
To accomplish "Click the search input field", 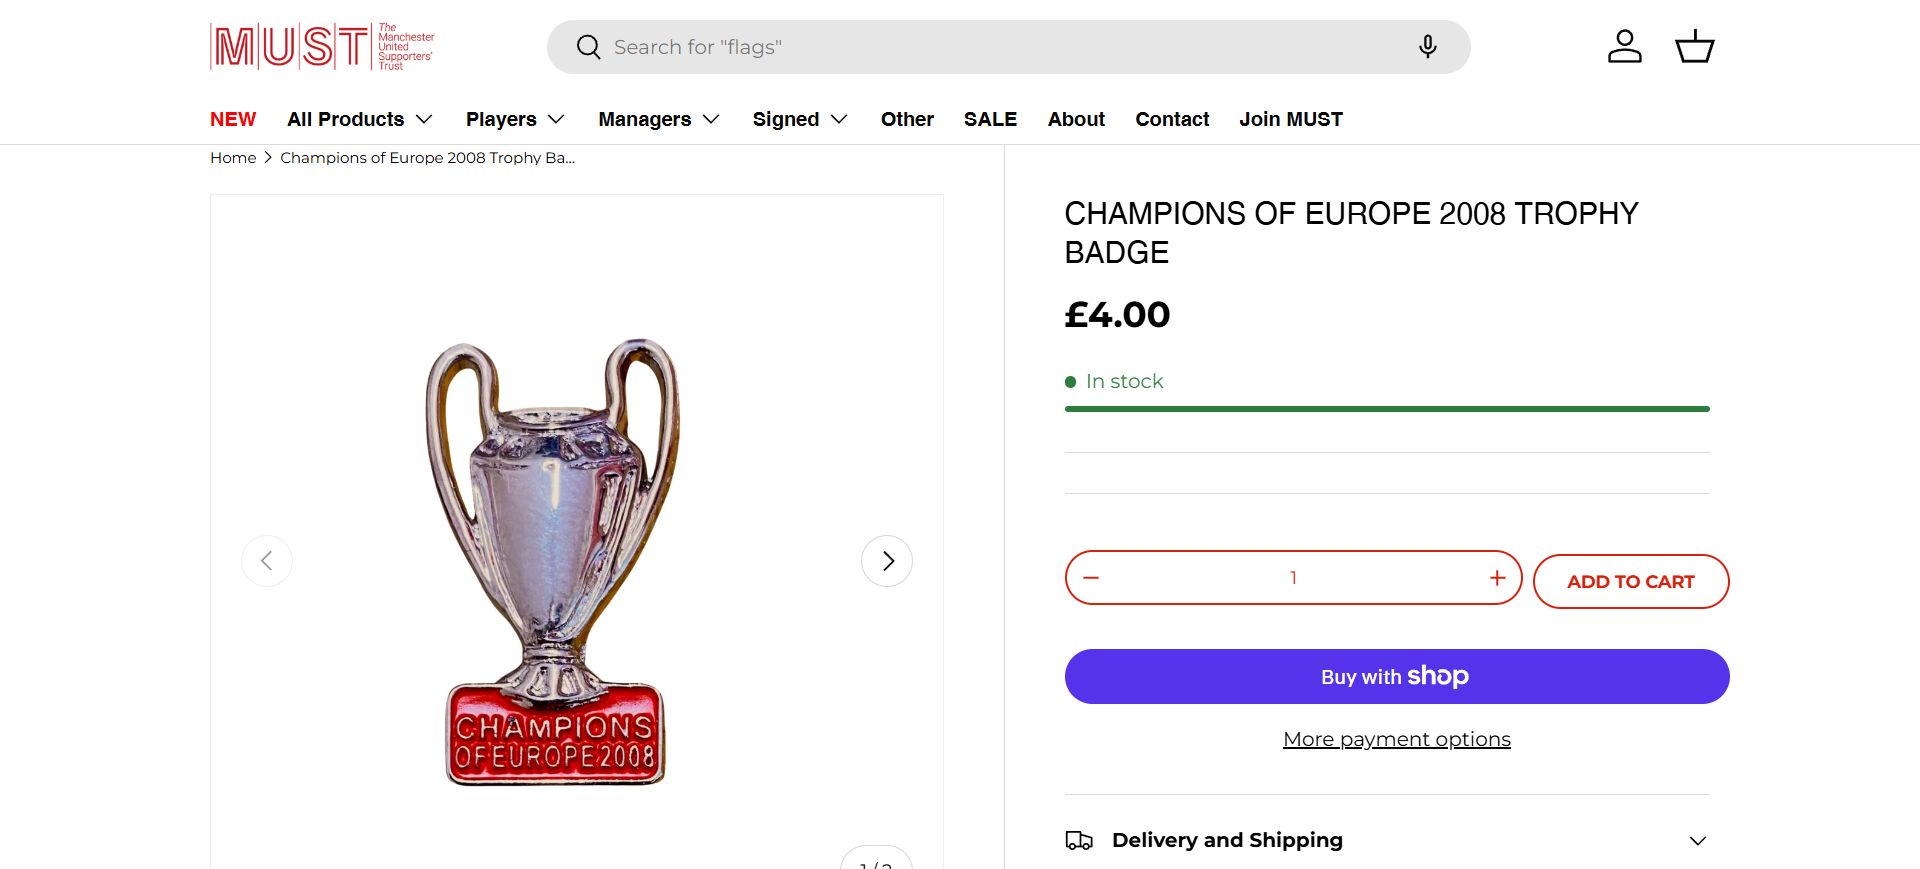I will coord(1000,47).
